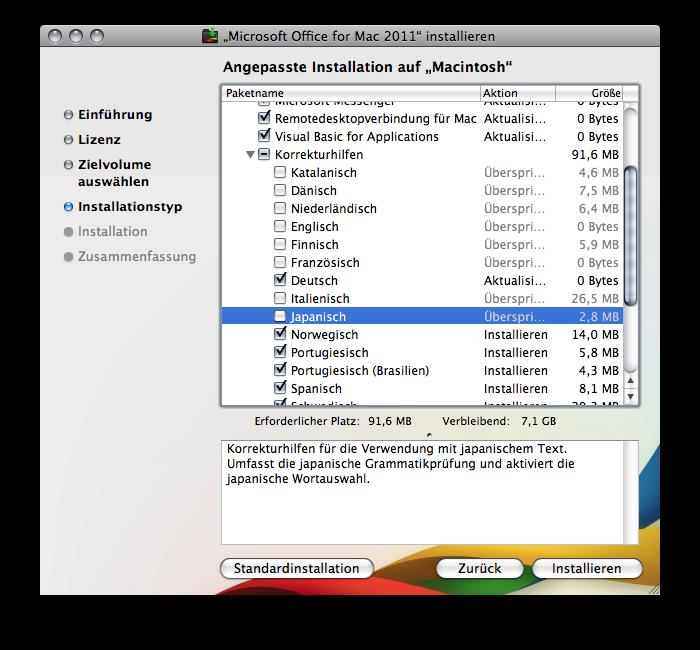The image size is (700, 650).
Task: Click the Zusammenfassung step in sidebar
Action: 137,257
